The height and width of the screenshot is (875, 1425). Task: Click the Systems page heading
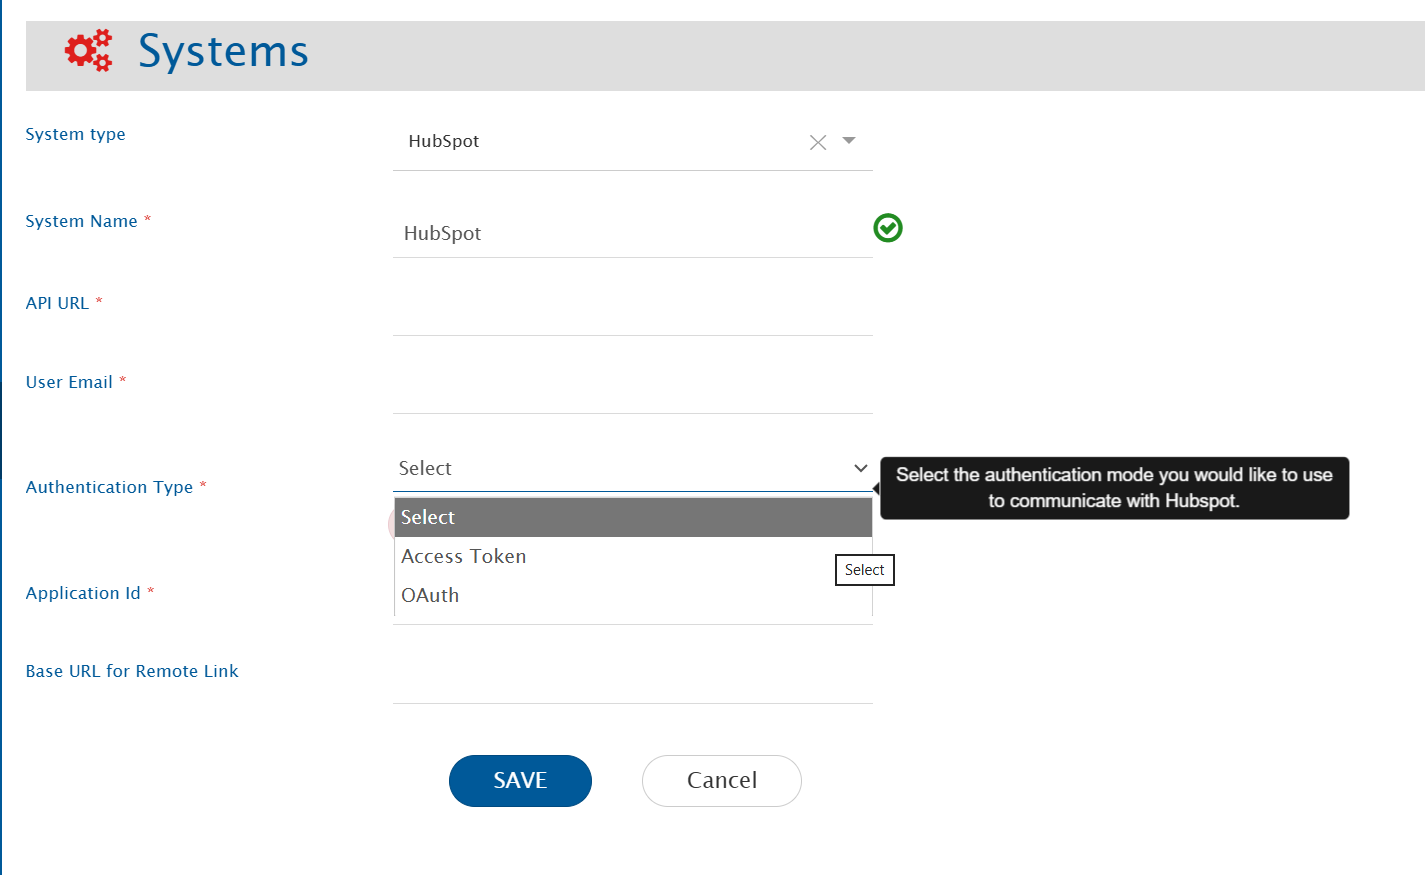click(x=223, y=51)
